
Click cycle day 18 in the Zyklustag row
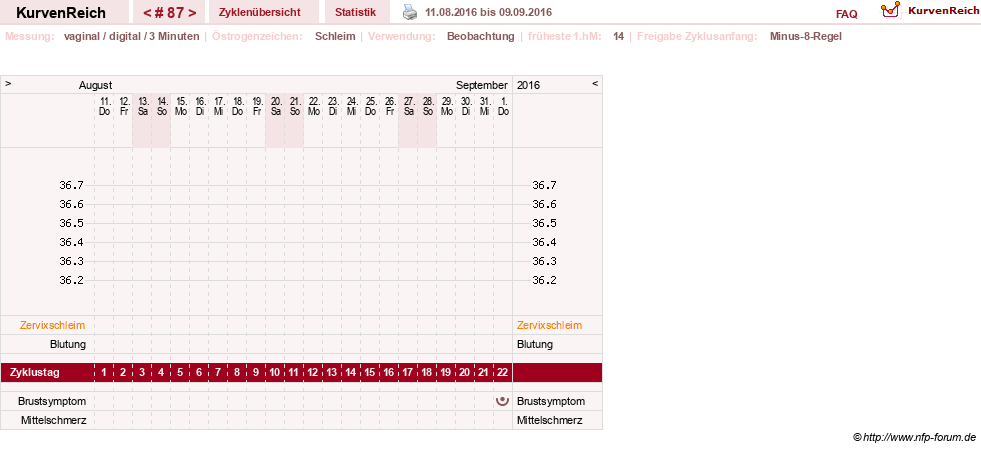click(427, 373)
